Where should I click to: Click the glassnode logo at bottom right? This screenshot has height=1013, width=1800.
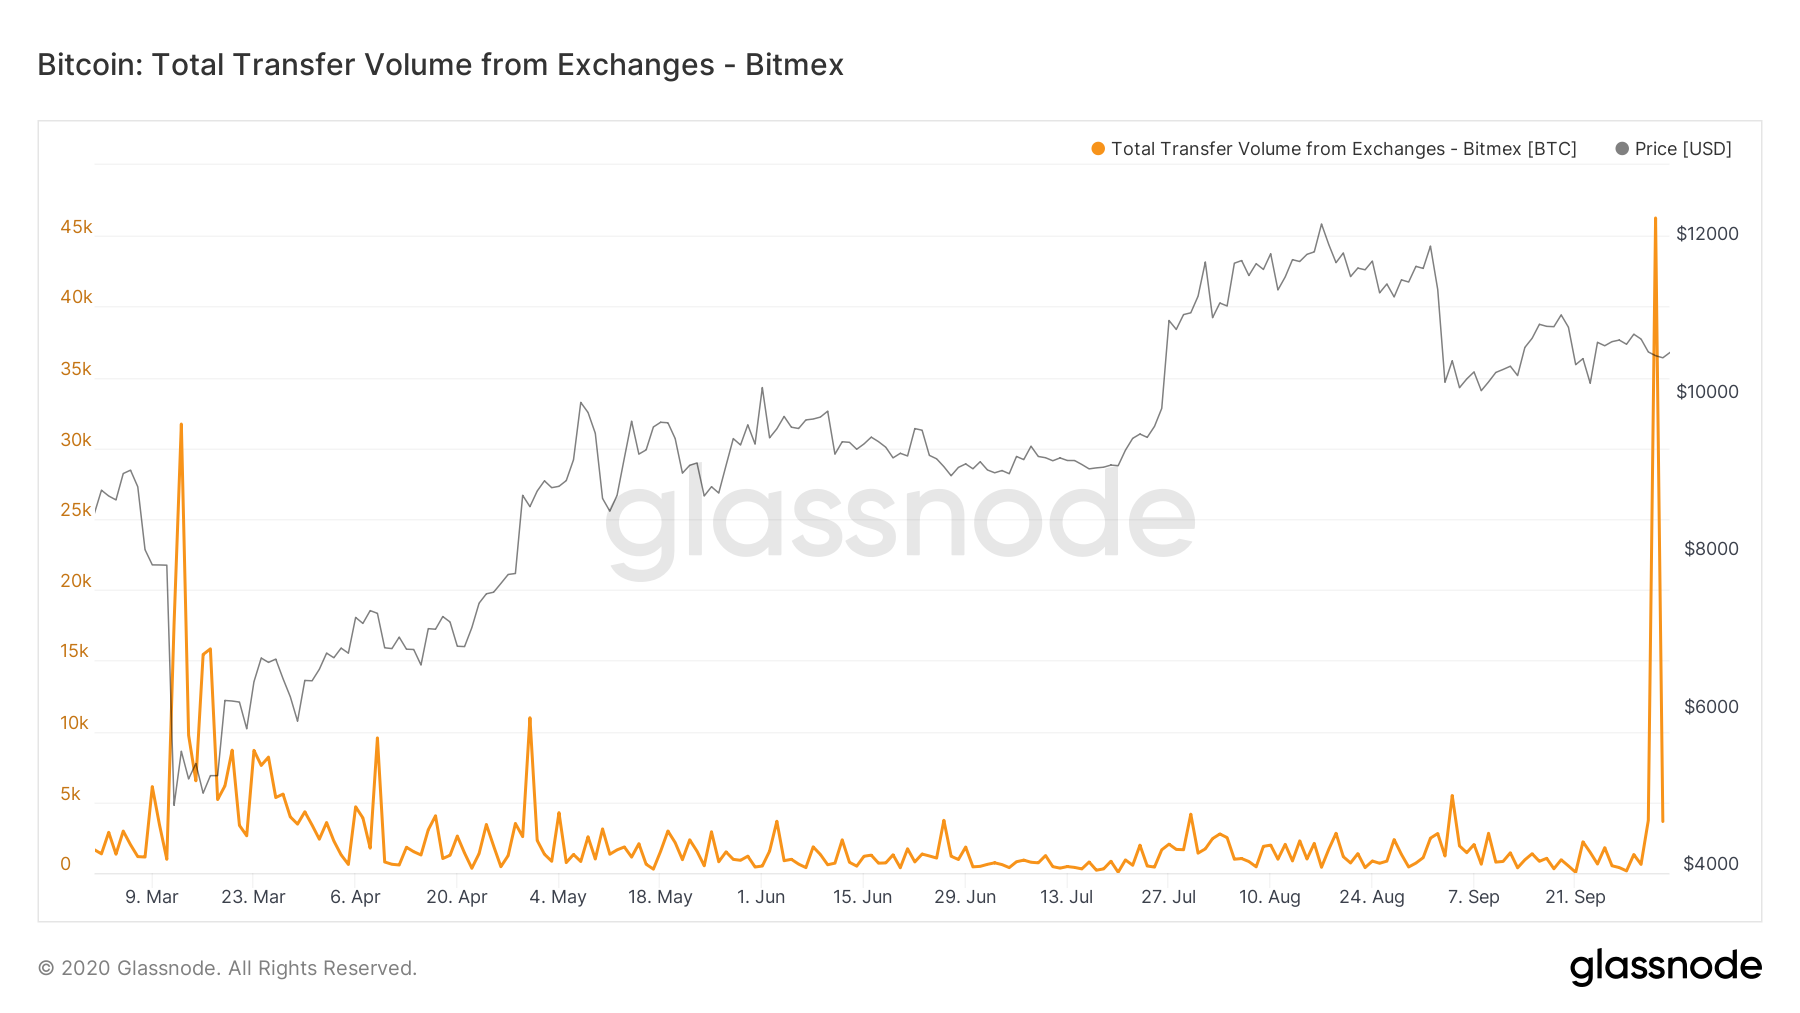tap(1665, 967)
